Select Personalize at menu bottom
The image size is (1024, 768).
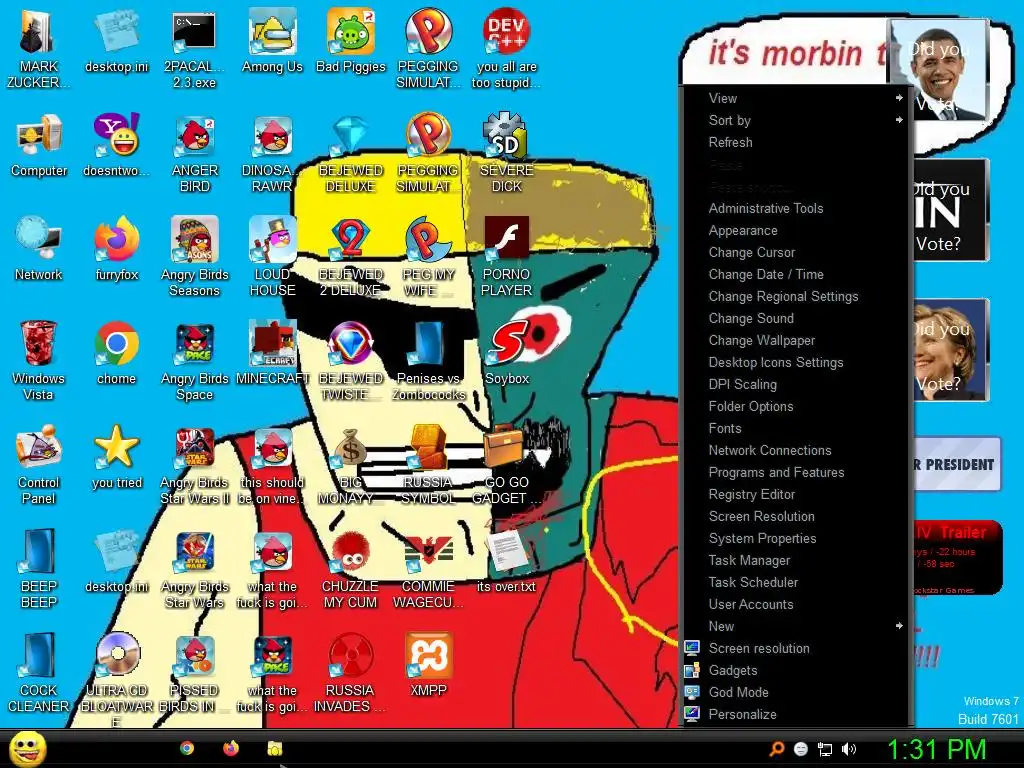pos(796,714)
